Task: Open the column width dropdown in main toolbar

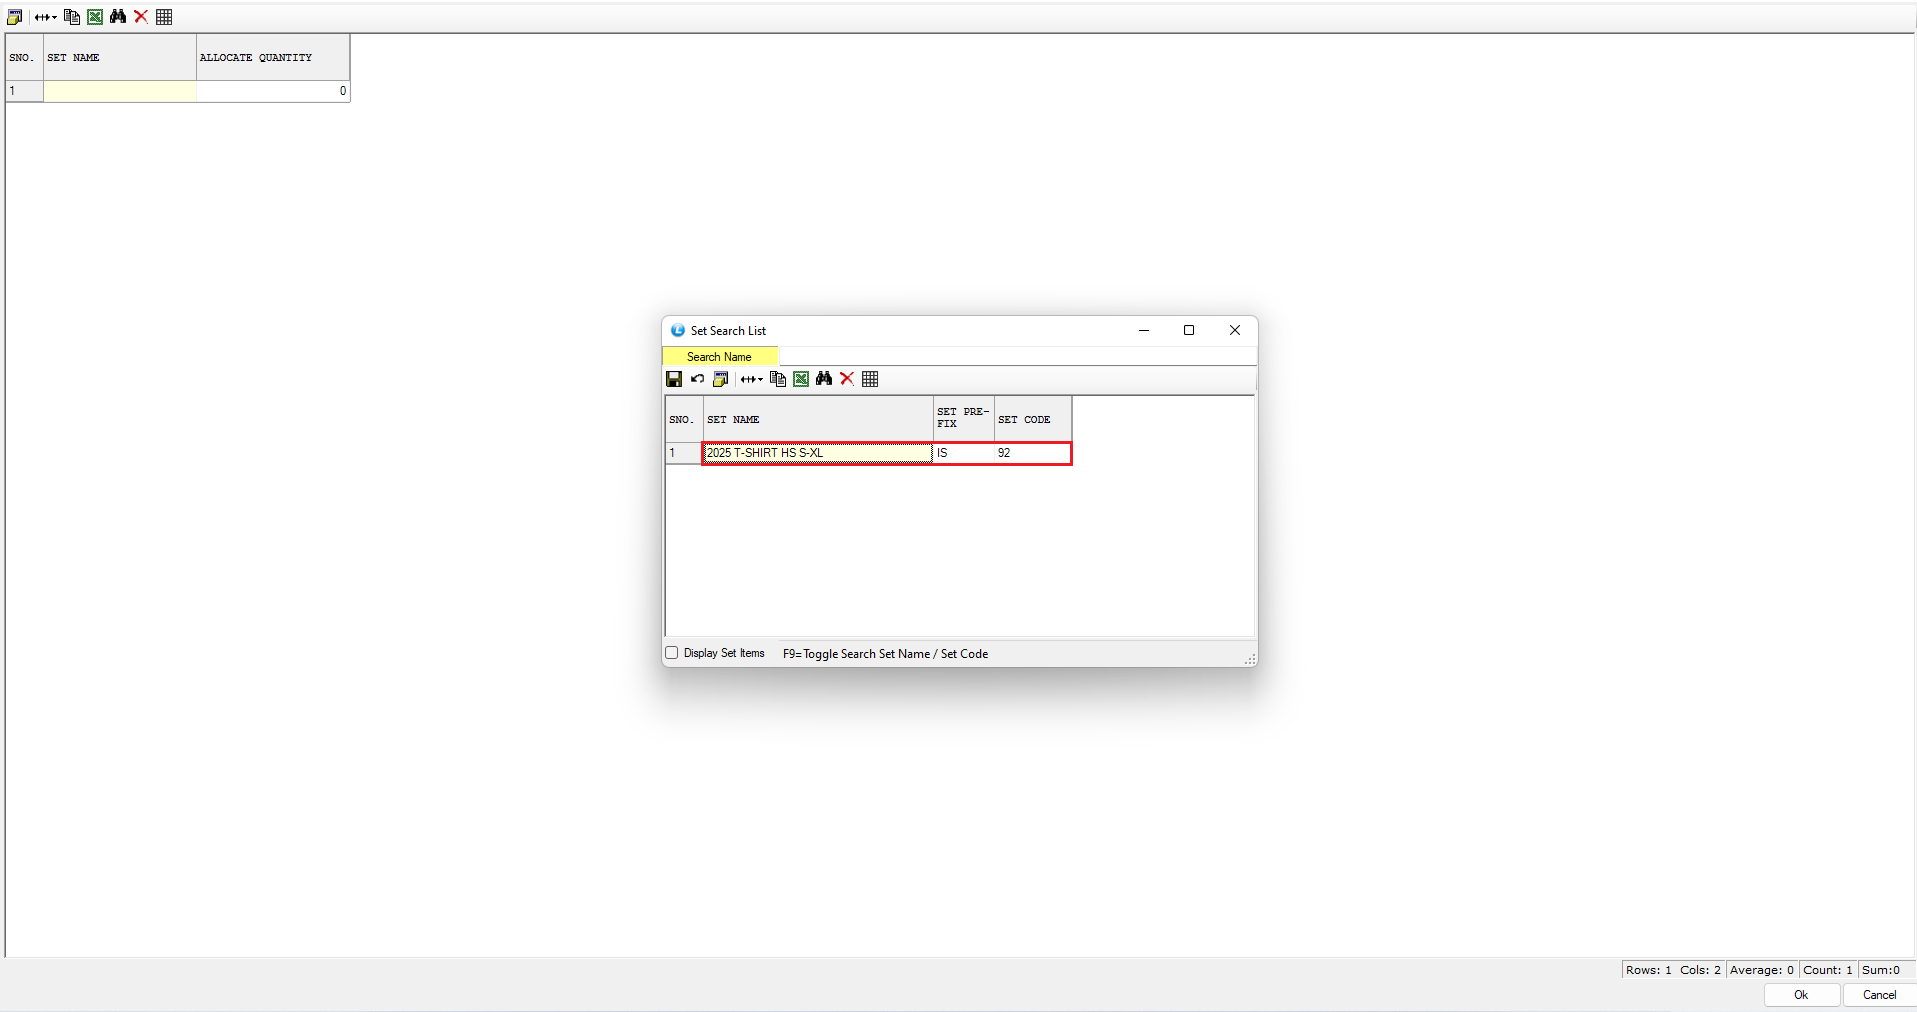Action: click(x=46, y=17)
